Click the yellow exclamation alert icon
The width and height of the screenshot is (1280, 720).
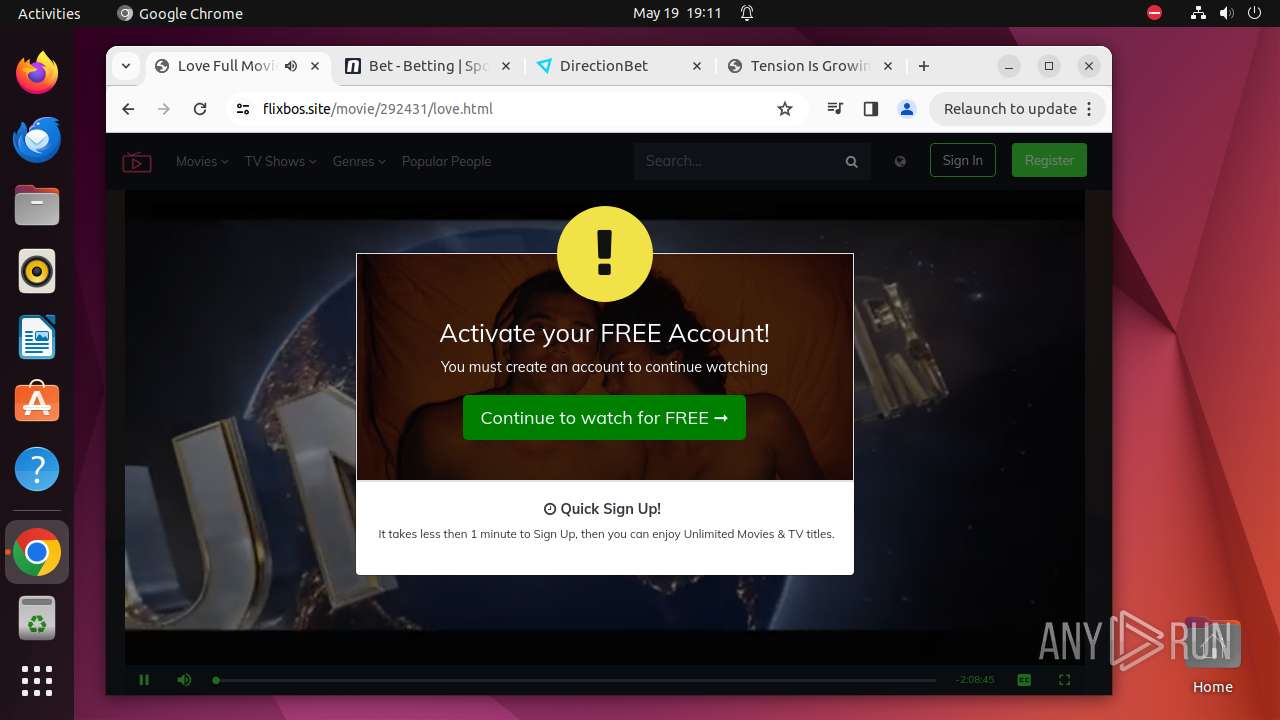pyautogui.click(x=604, y=254)
